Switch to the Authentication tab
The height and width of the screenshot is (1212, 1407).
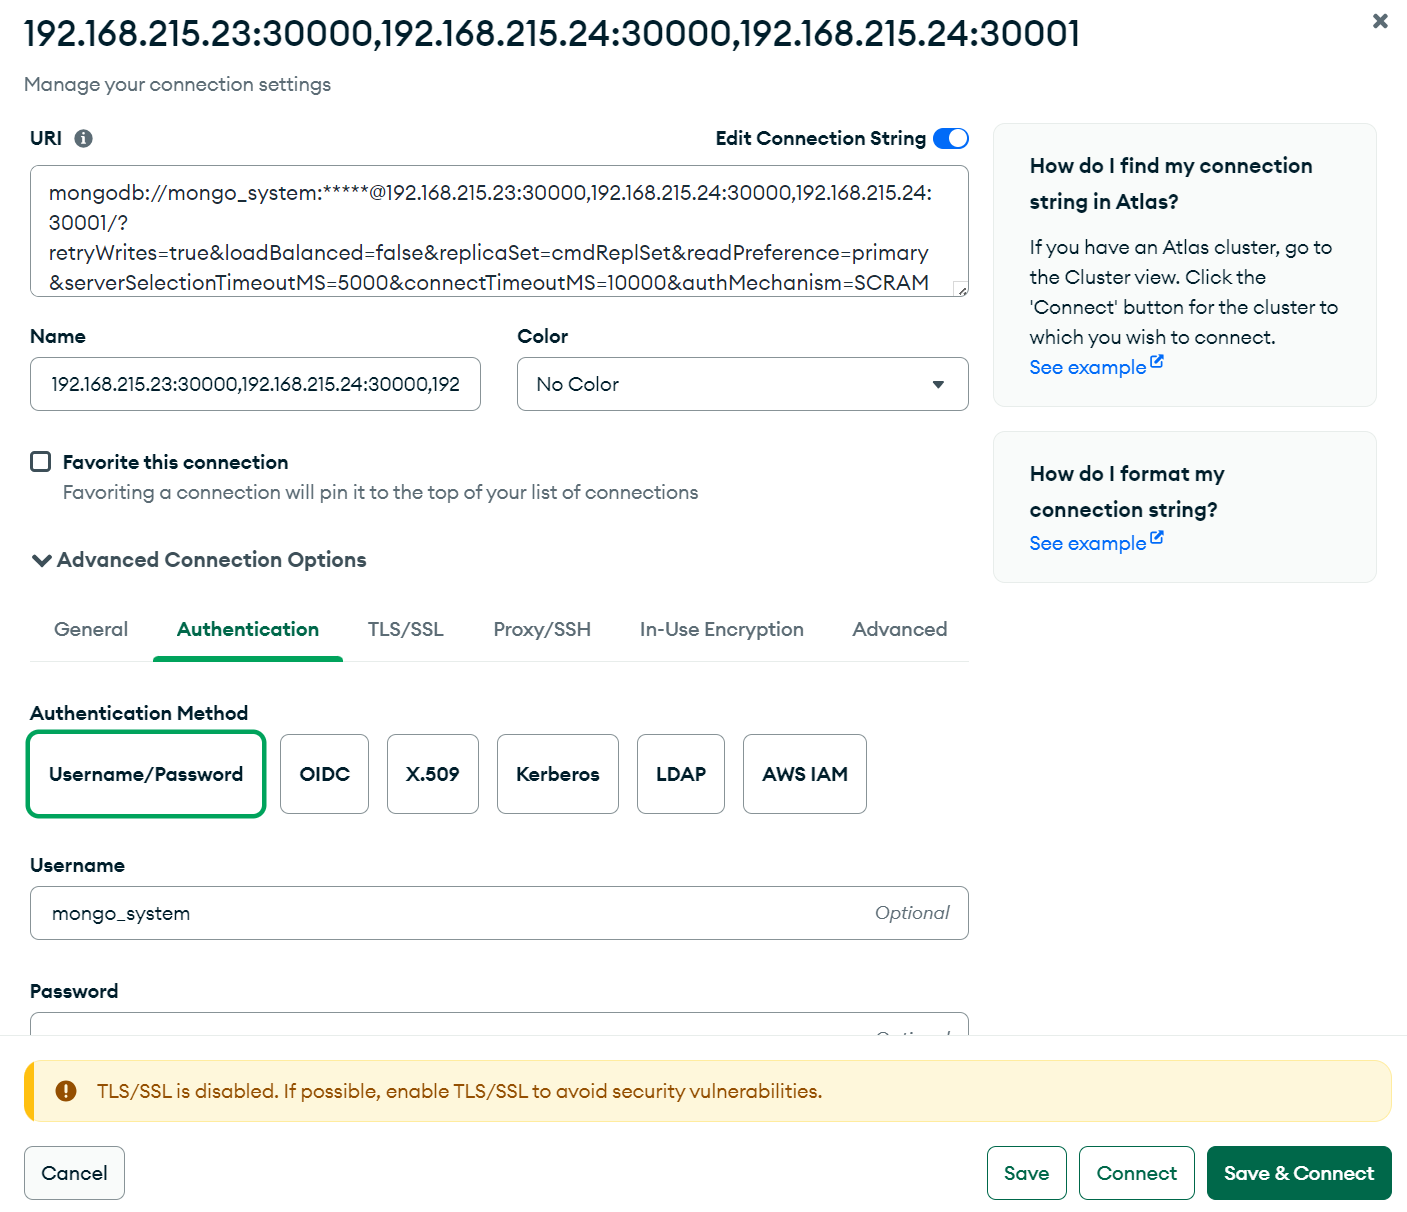click(x=248, y=629)
